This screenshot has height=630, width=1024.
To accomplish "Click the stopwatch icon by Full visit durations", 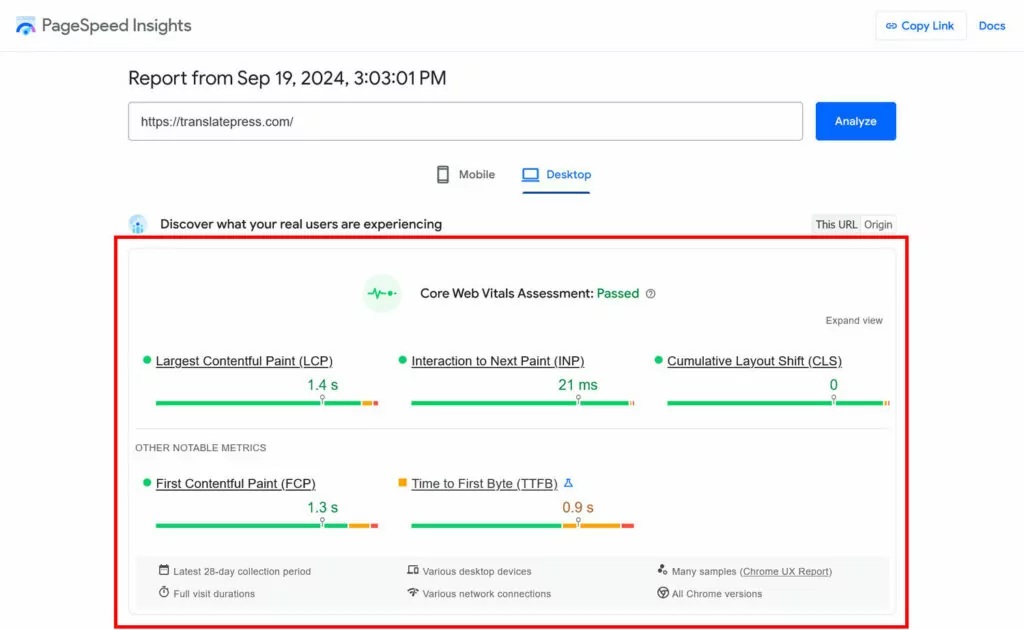I will pos(163,592).
